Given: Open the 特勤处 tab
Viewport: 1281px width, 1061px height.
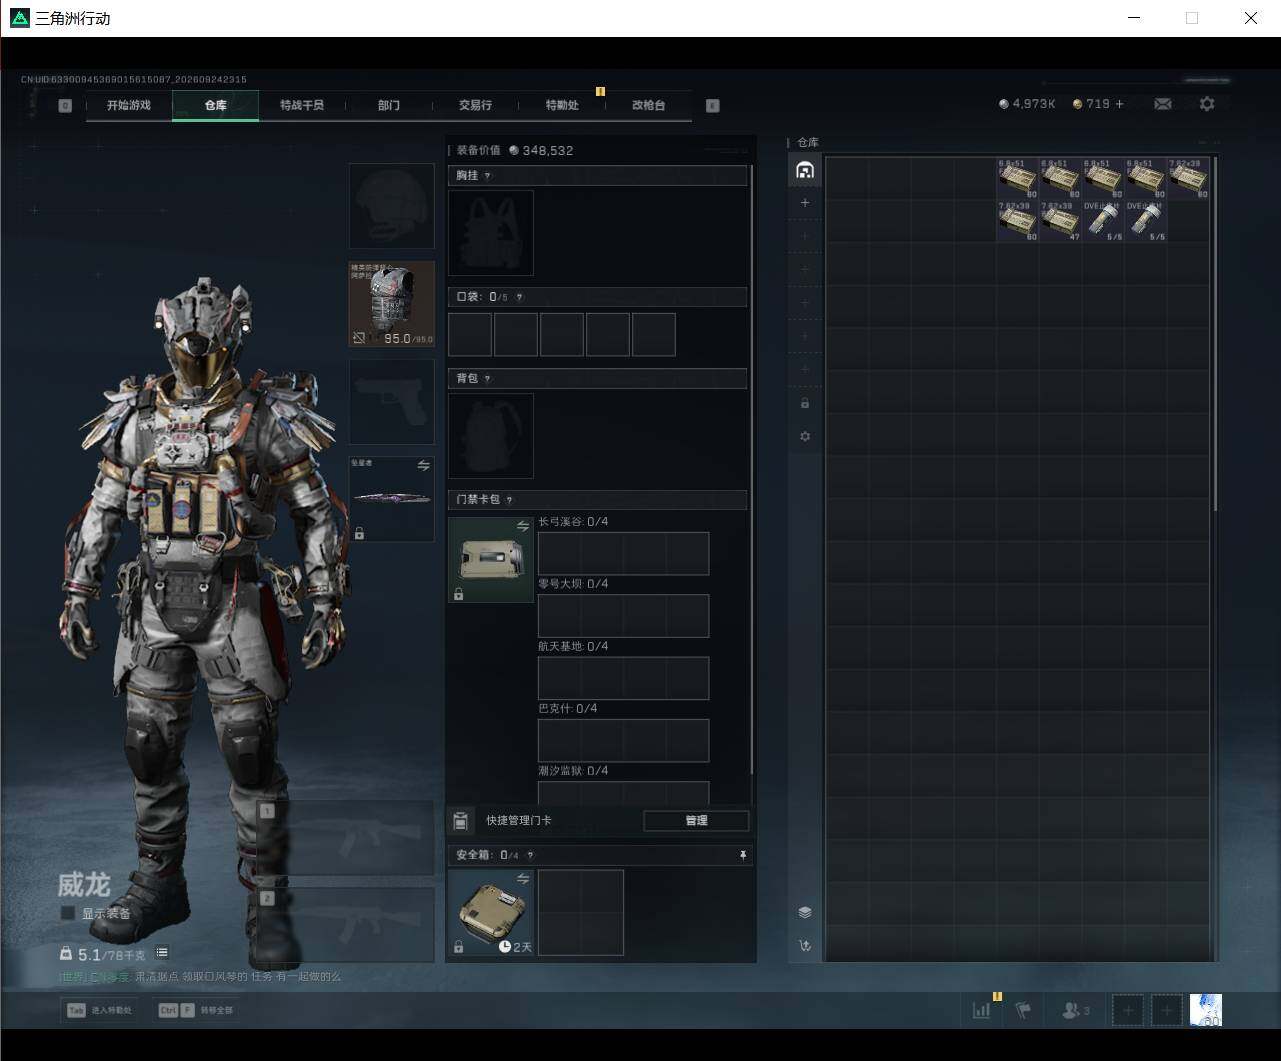Looking at the screenshot, I should pyautogui.click(x=562, y=105).
